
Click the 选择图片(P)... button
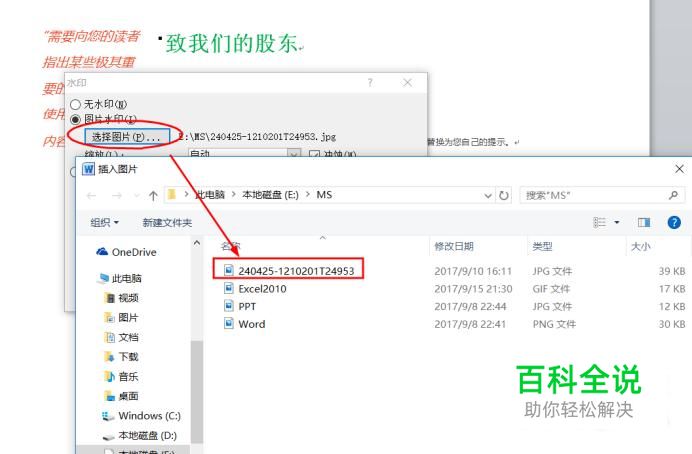[x=127, y=137]
